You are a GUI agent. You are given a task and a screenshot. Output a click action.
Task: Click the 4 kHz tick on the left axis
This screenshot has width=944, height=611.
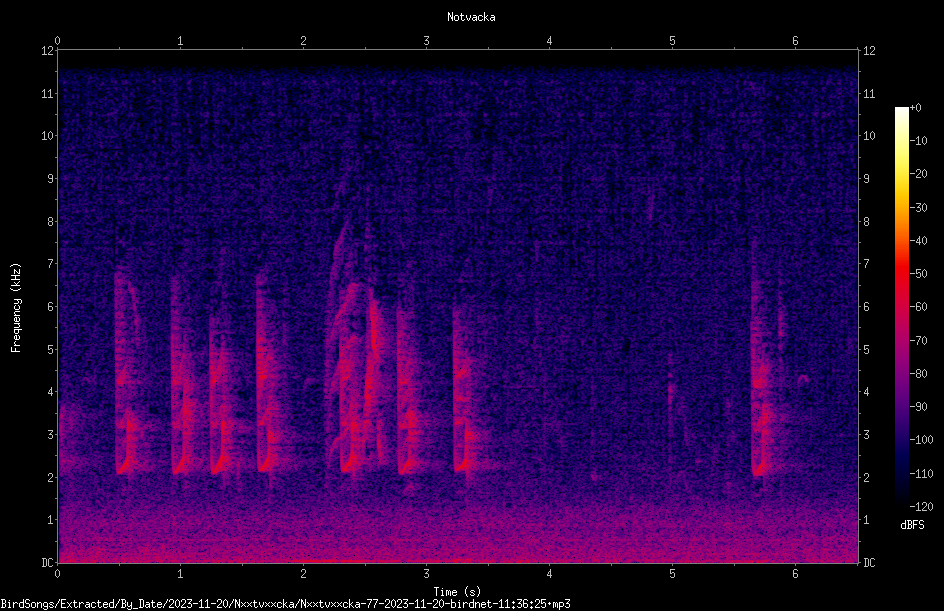(x=51, y=392)
